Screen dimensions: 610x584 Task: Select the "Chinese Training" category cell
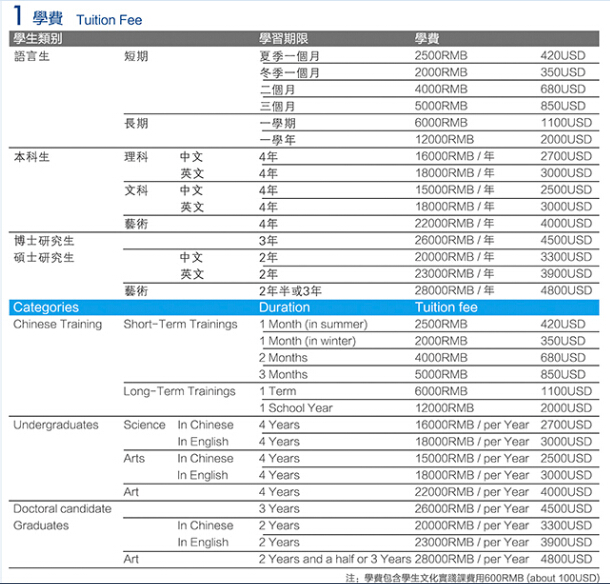click(58, 324)
